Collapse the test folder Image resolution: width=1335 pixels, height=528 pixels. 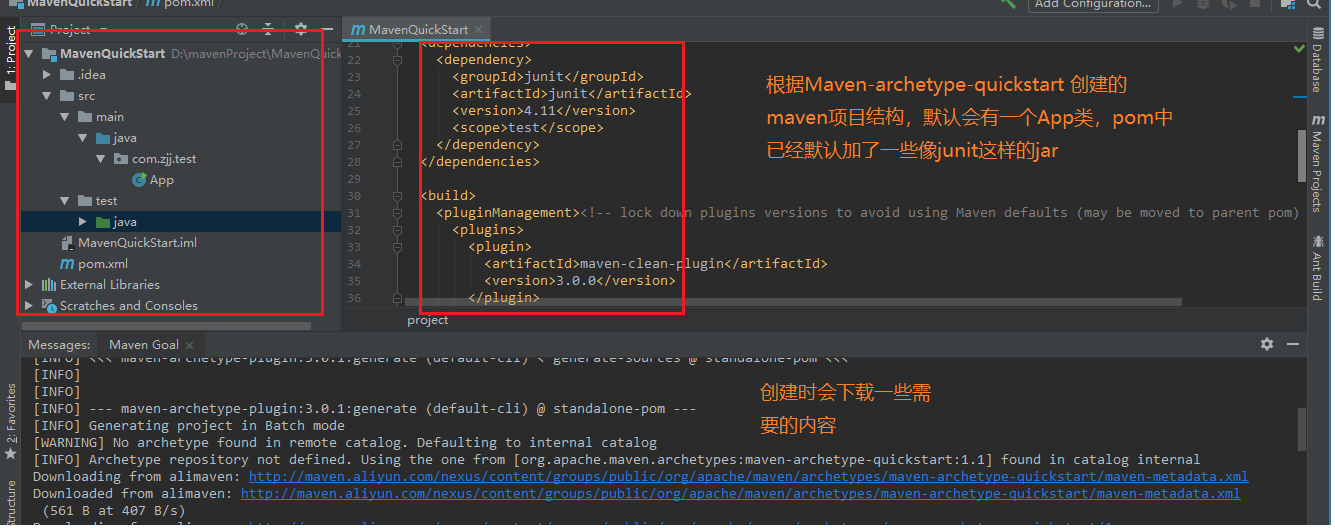65,201
